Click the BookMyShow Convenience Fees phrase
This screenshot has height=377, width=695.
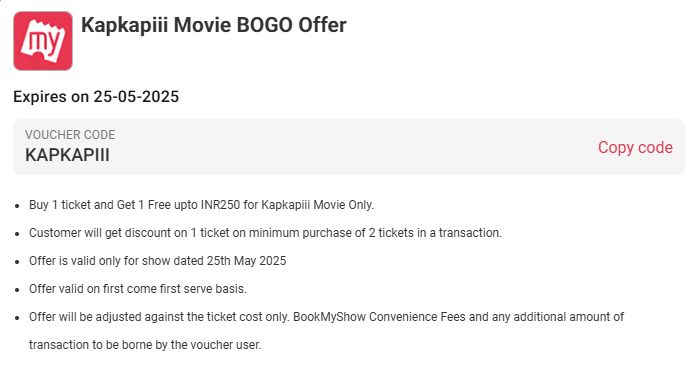click(x=379, y=317)
